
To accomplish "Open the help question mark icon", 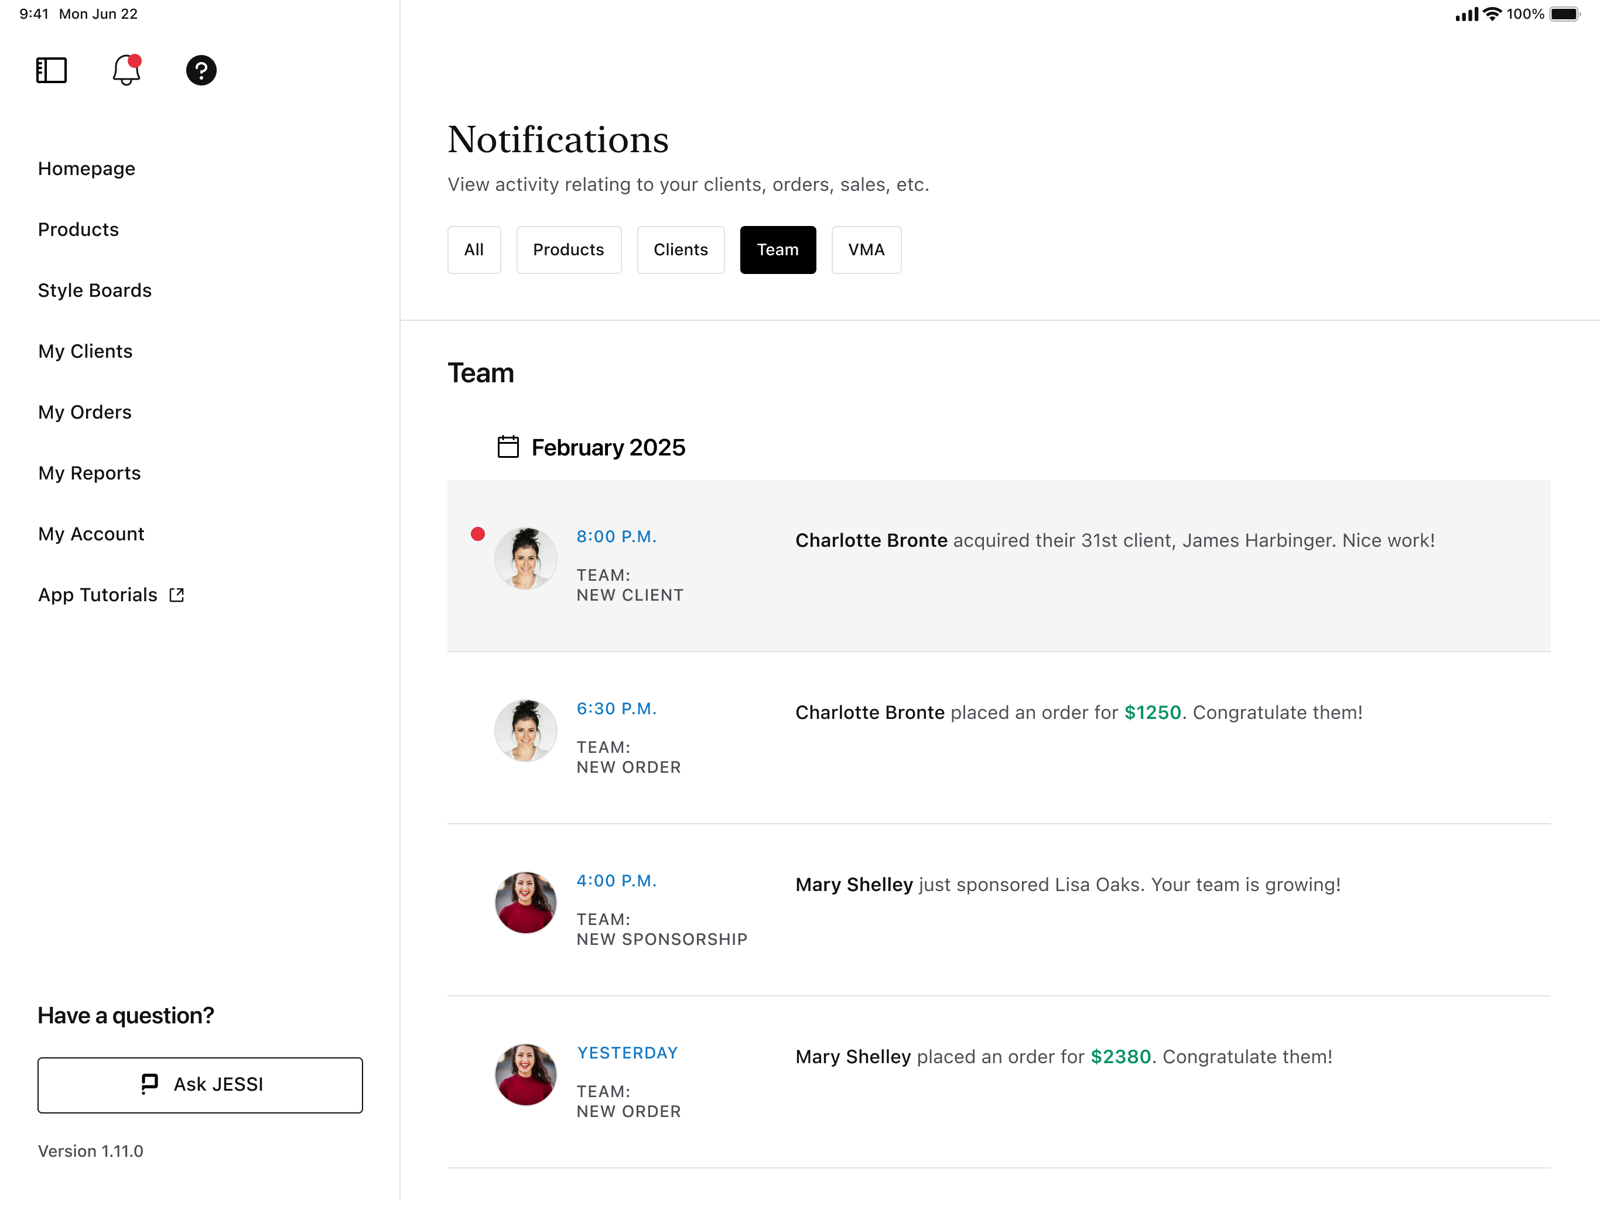I will pos(201,70).
